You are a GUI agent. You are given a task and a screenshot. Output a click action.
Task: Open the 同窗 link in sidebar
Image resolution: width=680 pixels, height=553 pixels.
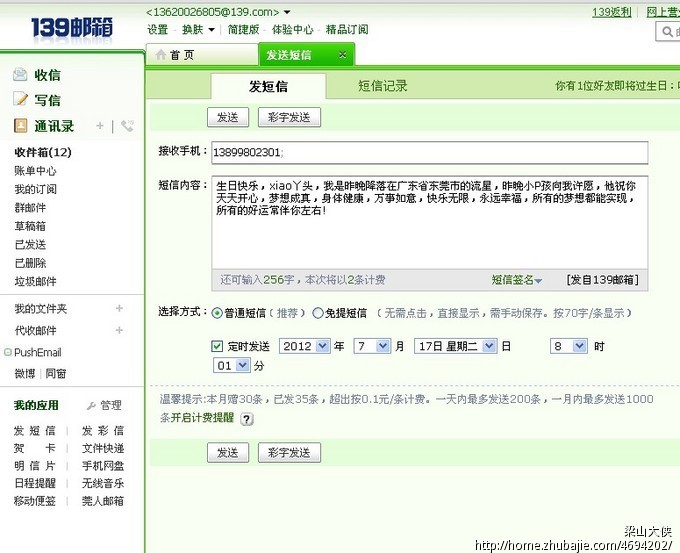(56, 373)
